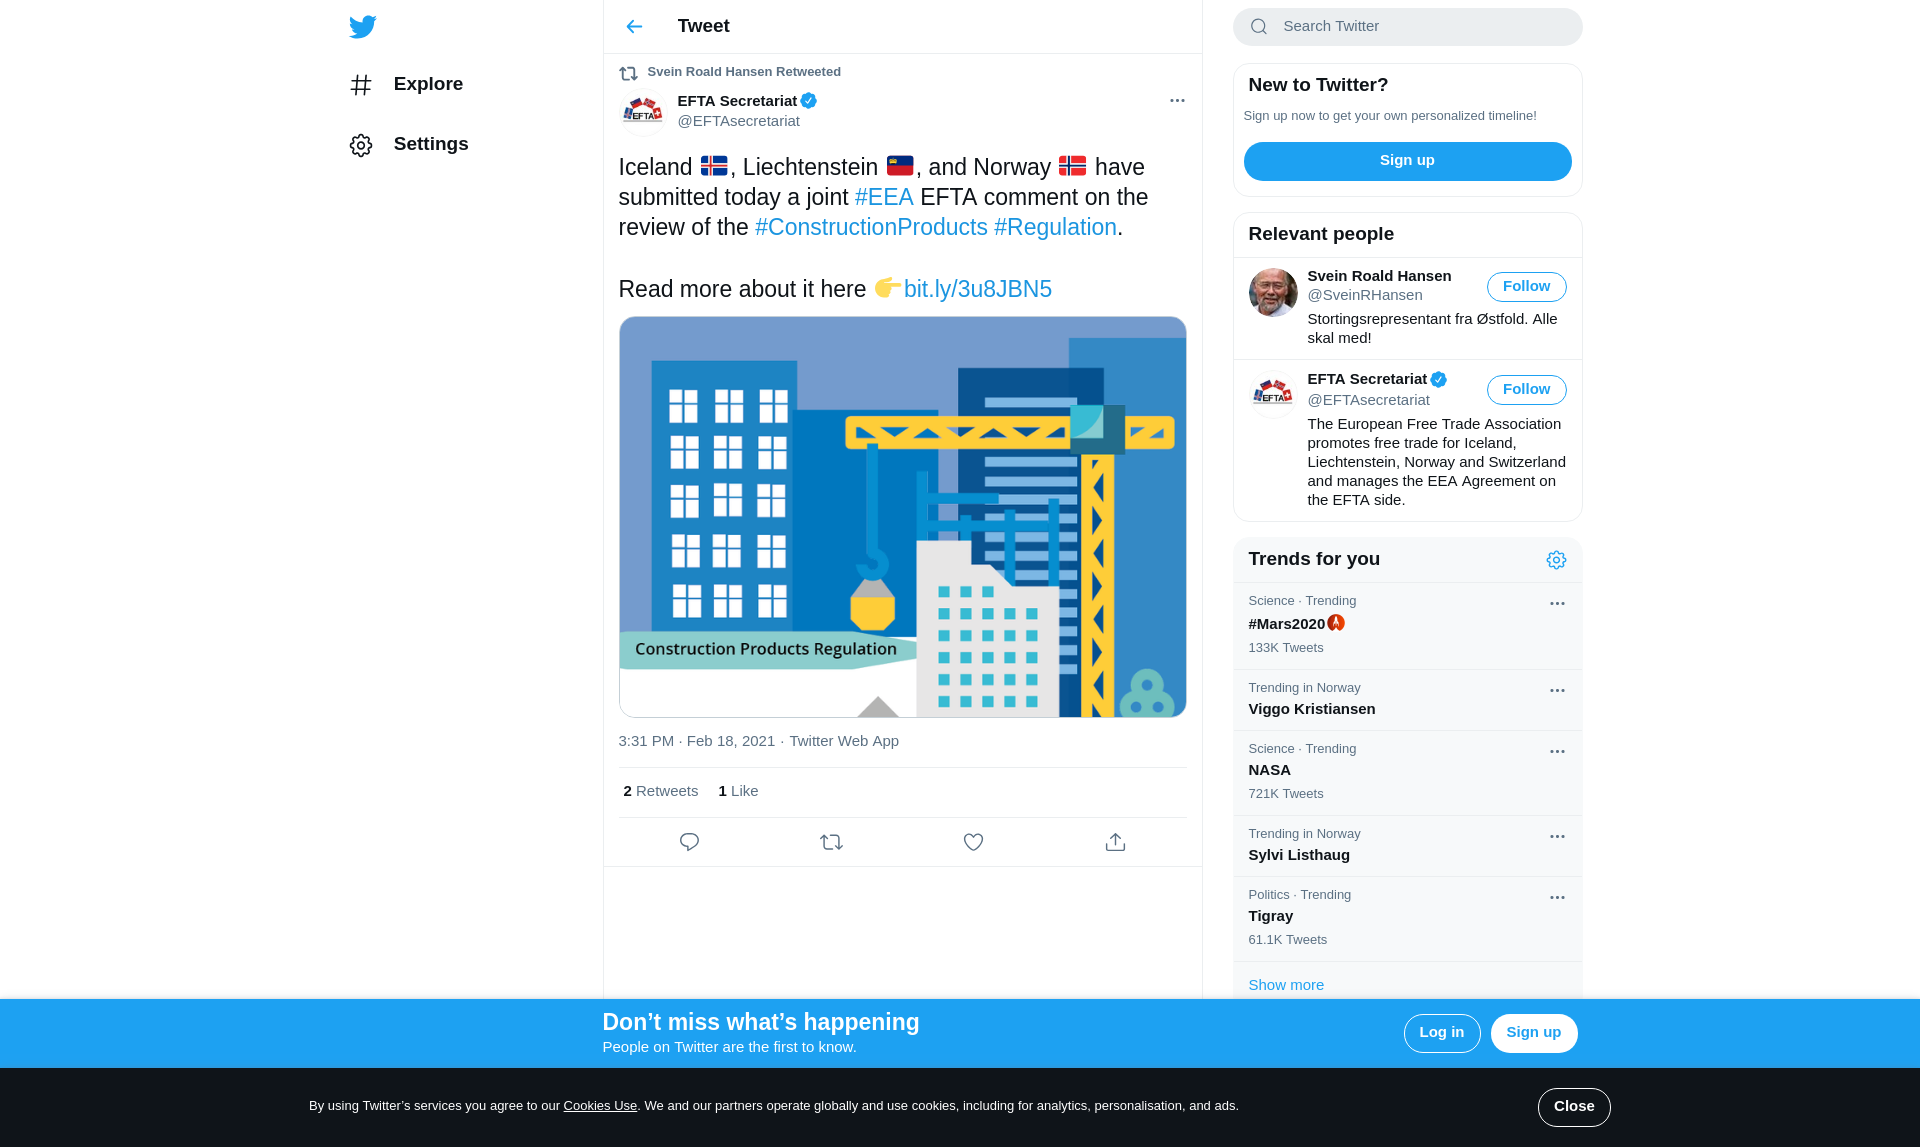The height and width of the screenshot is (1147, 1920).
Task: Open Trends settings gear icon
Action: 1556,560
